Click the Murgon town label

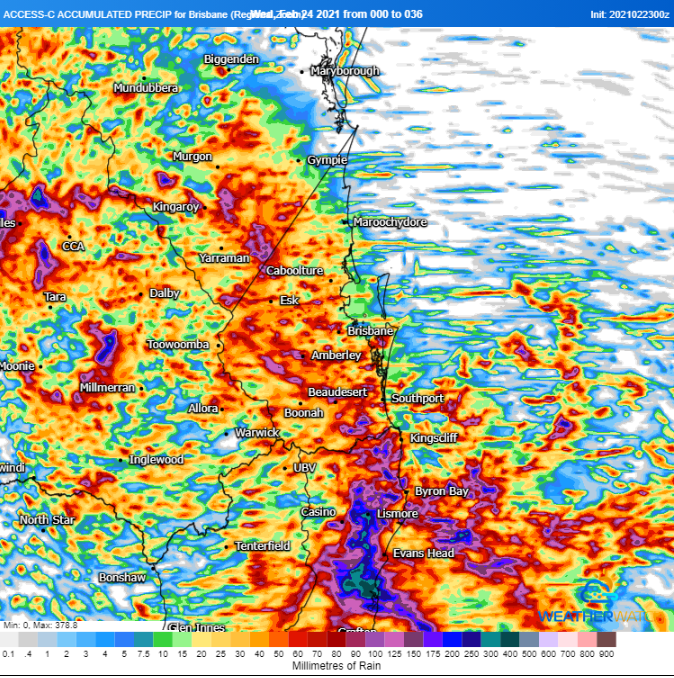pos(192,157)
